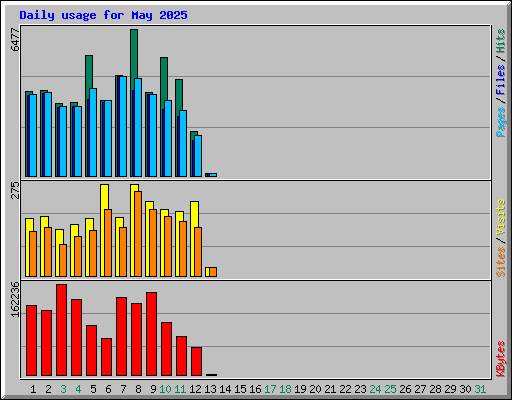Viewport: 512px width, 400px height.
Task: Click day 13 on the x-axis
Action: pos(210,389)
